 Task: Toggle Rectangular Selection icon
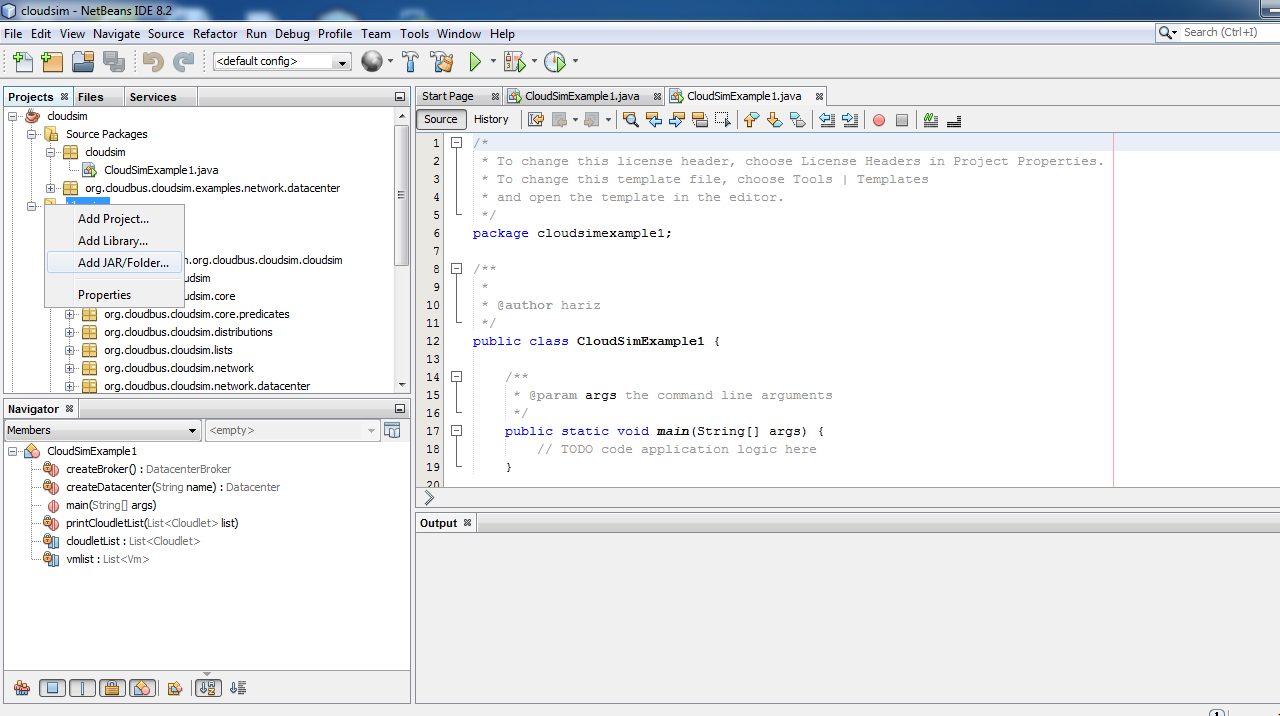[723, 120]
